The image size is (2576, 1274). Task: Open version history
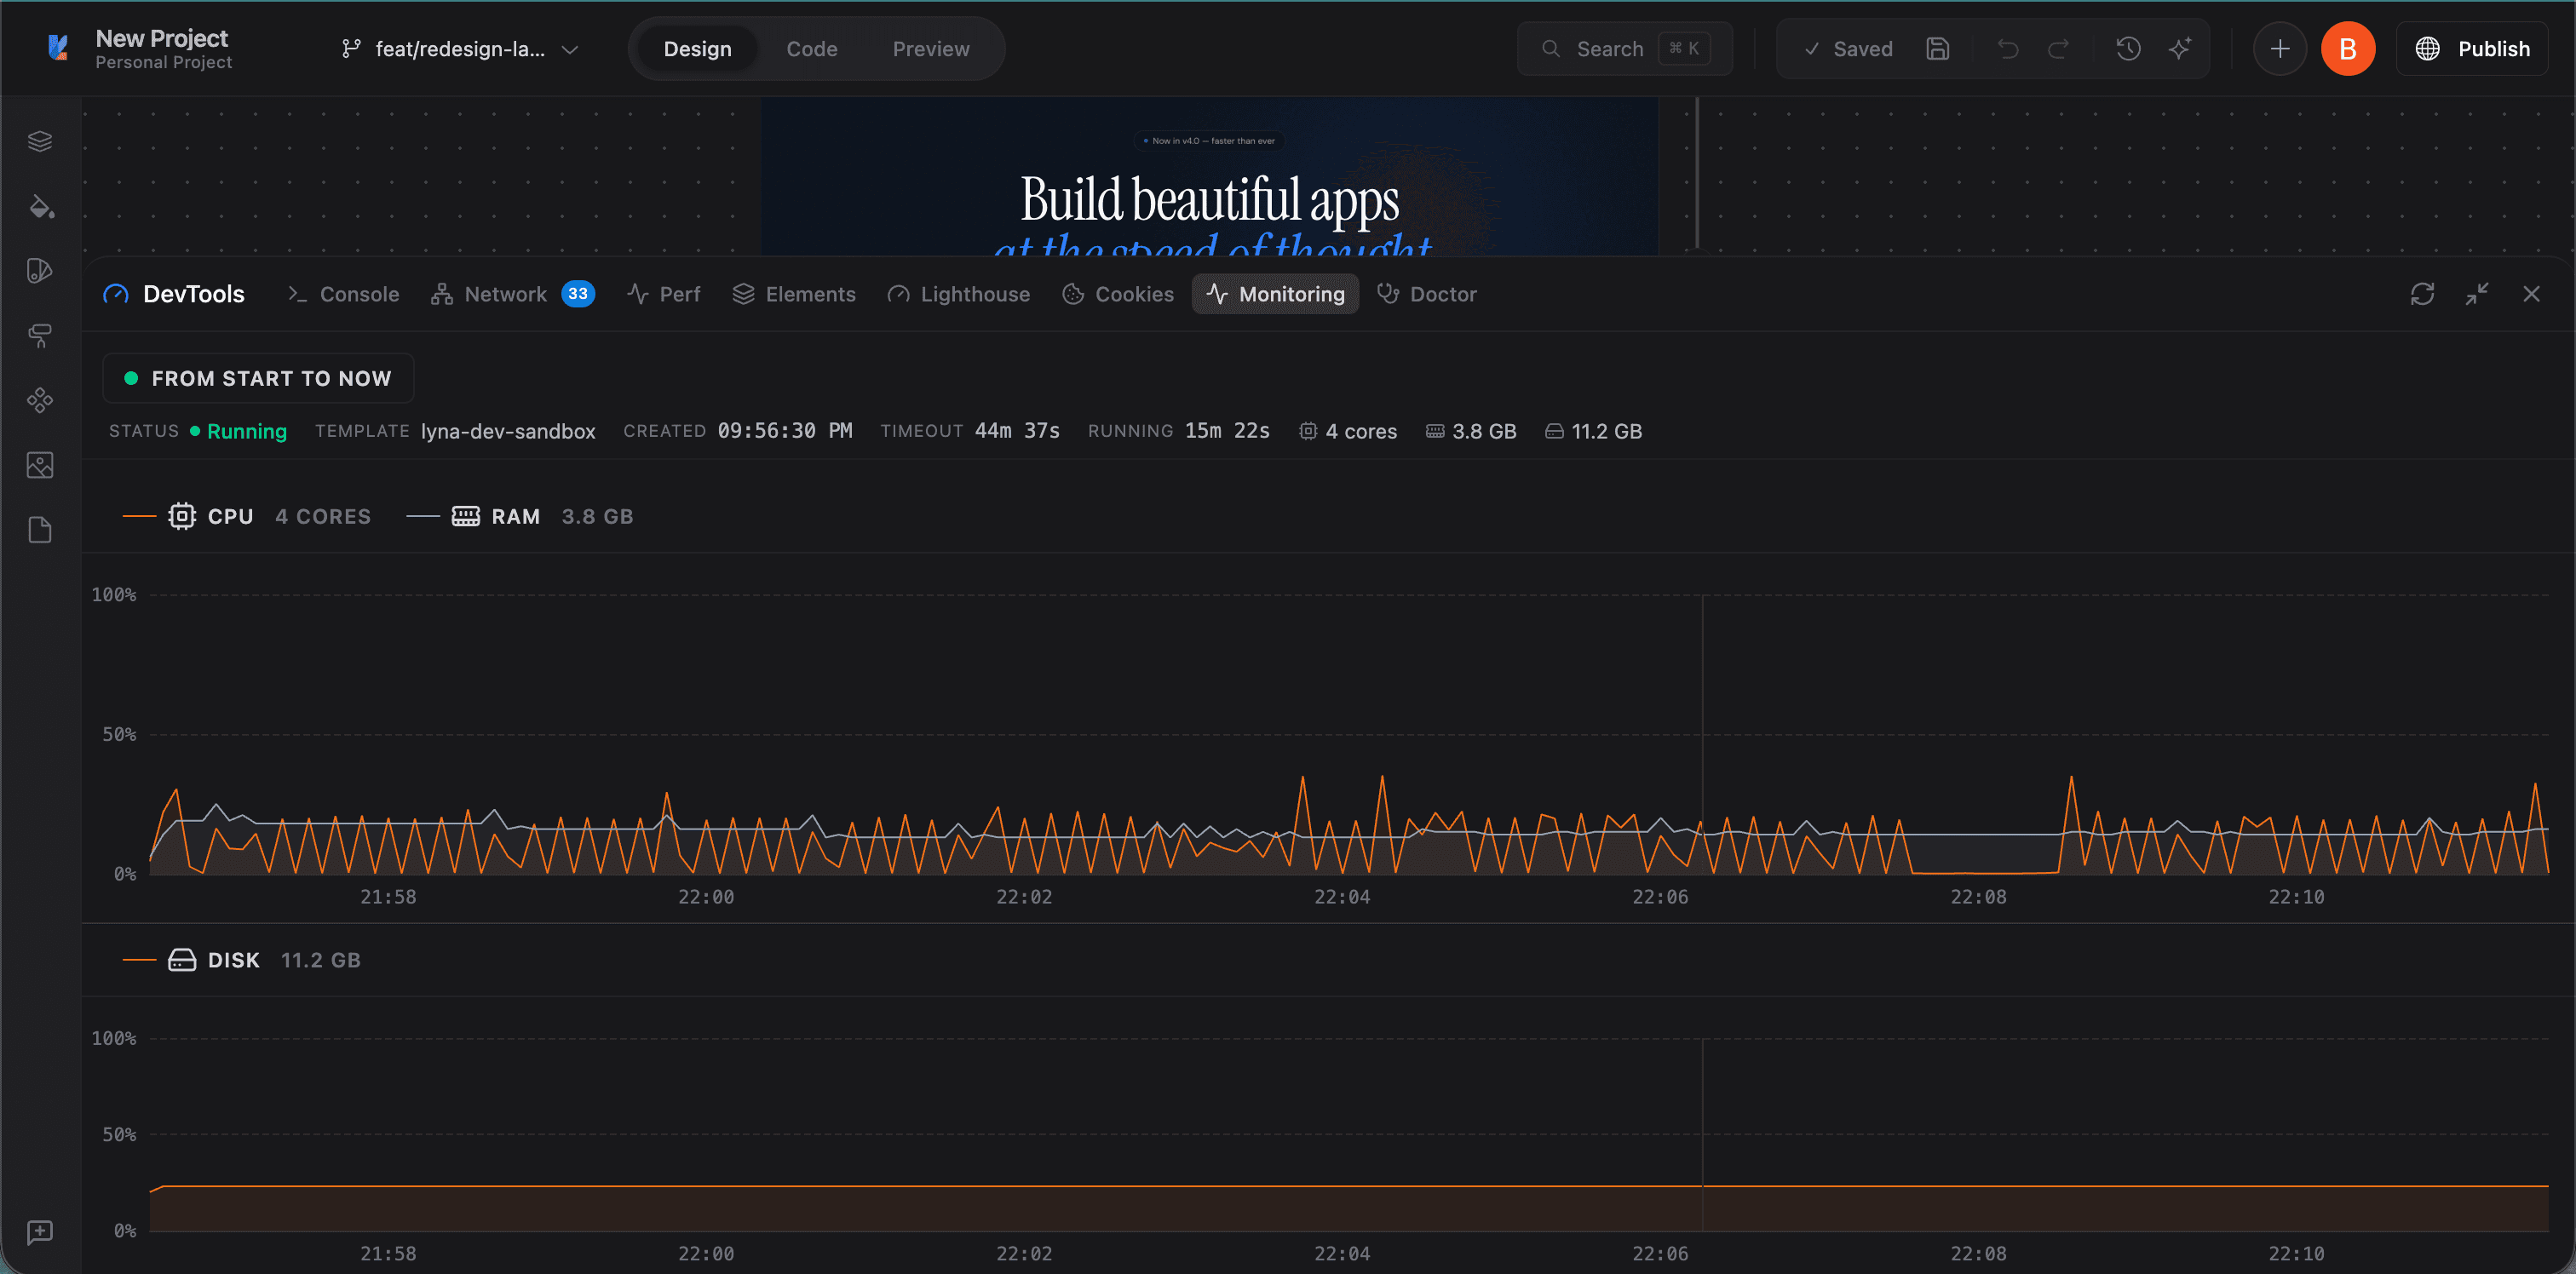2128,48
